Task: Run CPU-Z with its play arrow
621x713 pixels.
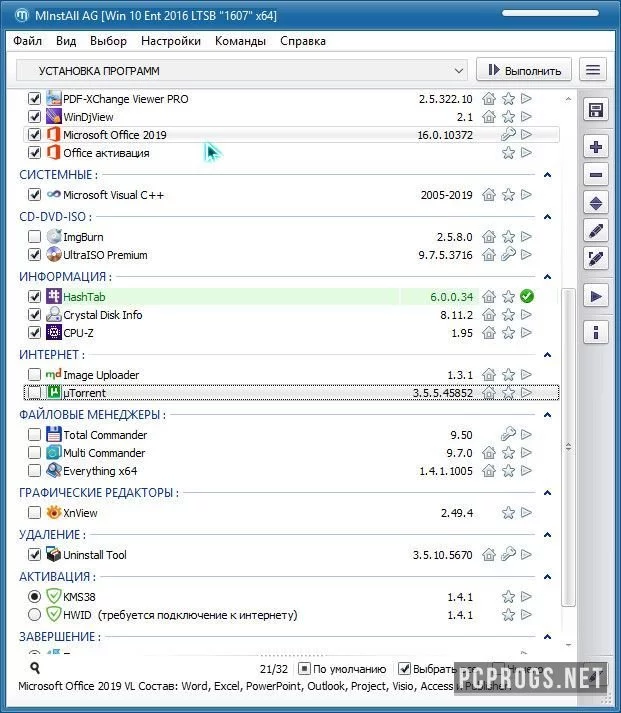Action: 526,332
